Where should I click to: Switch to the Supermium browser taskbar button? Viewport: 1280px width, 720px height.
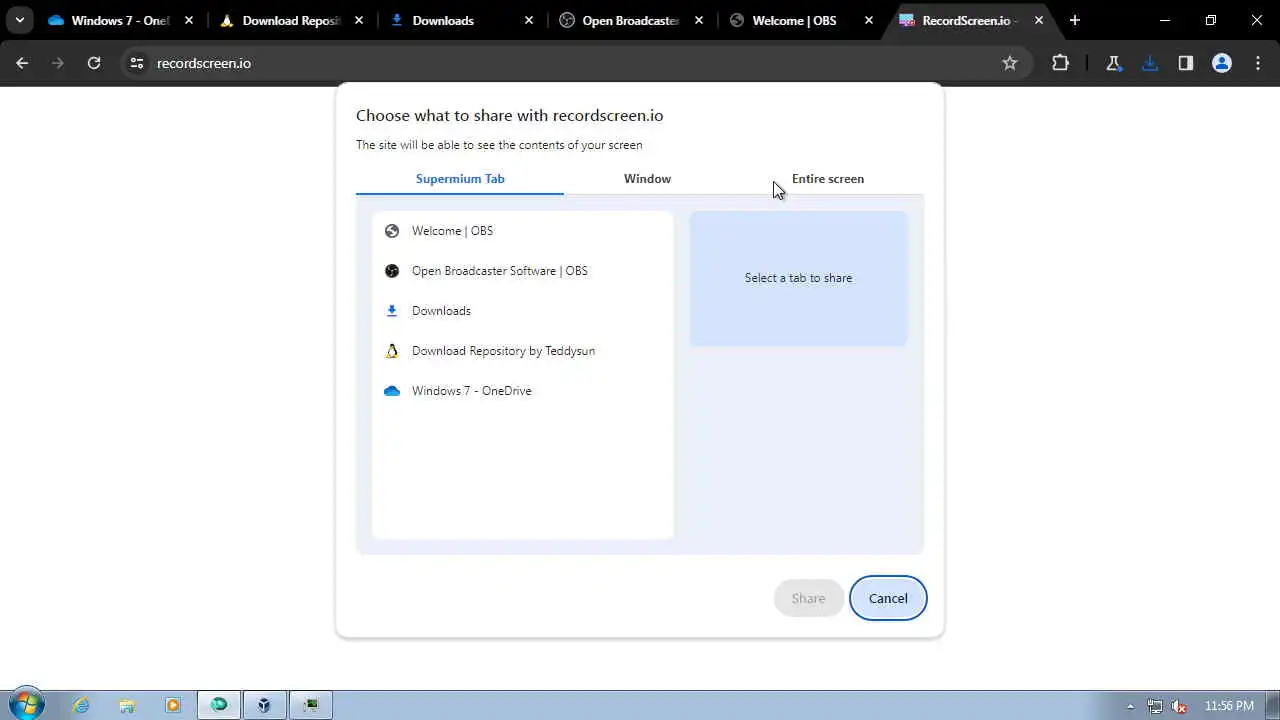[219, 705]
